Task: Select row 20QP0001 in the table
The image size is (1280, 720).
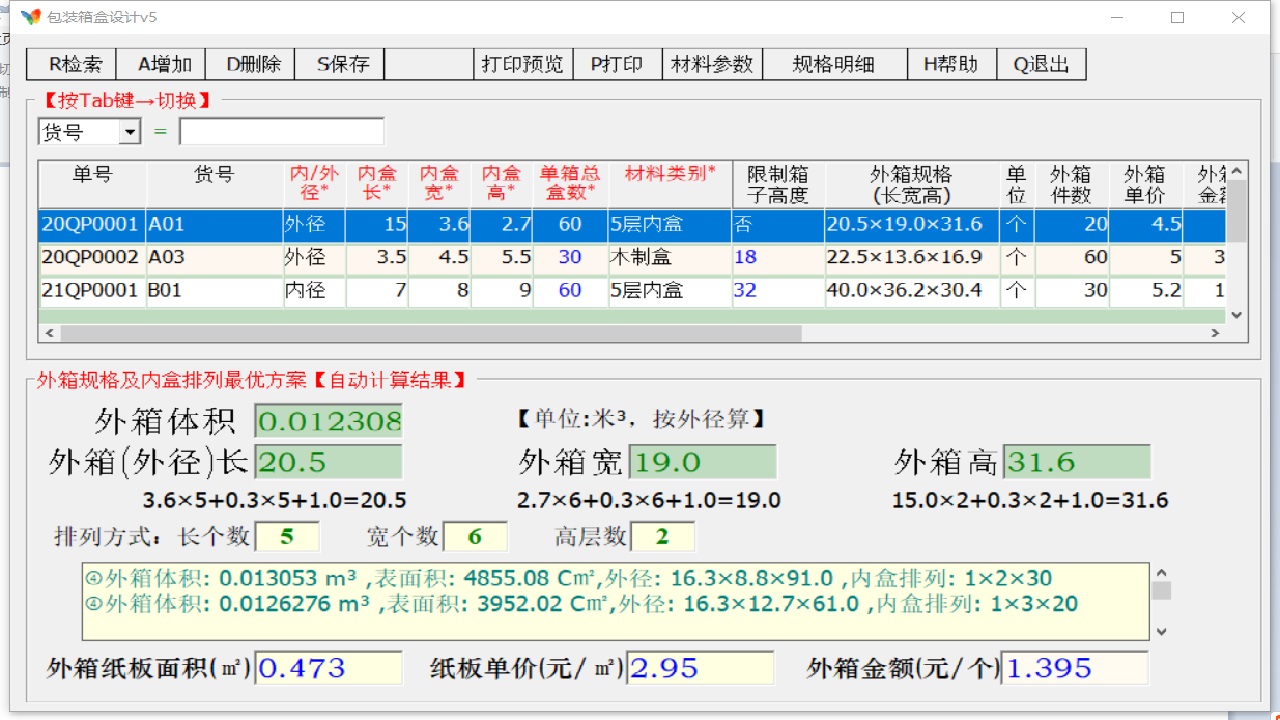Action: [631, 224]
